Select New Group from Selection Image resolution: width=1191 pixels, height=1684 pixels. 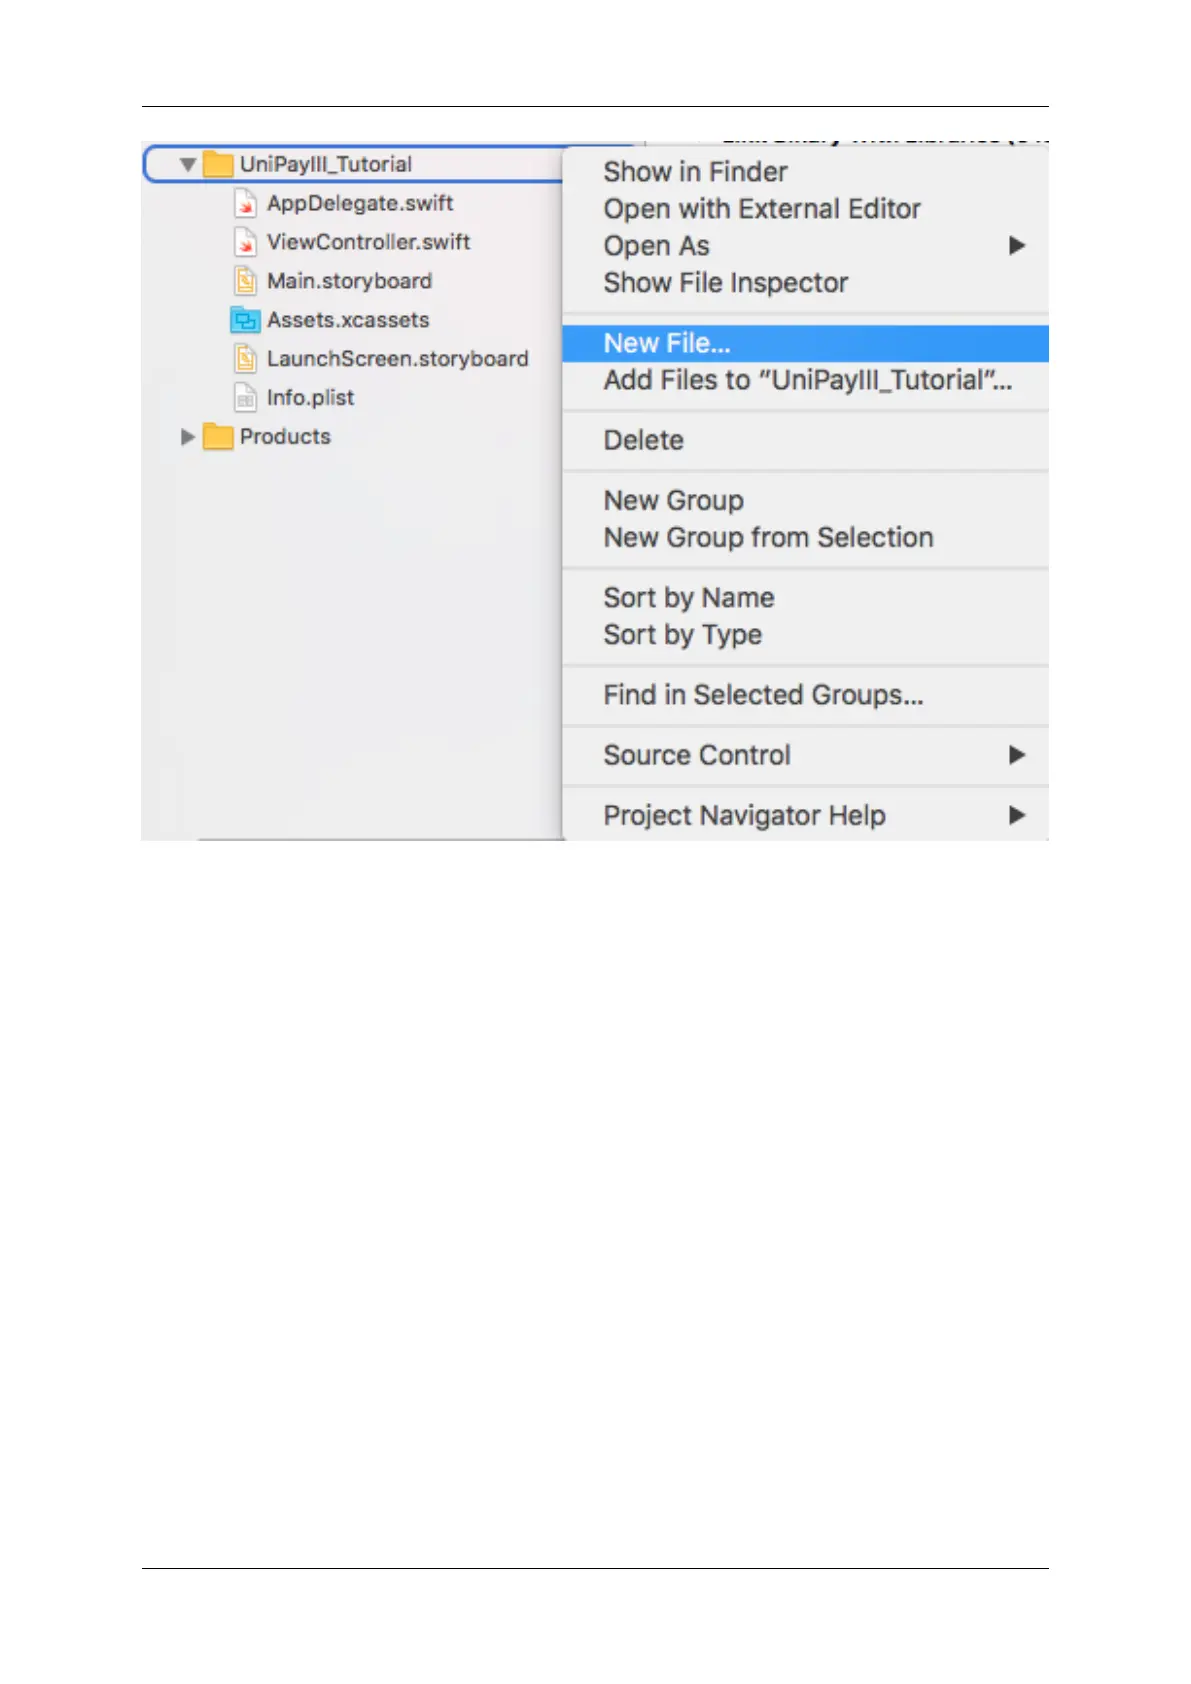tap(768, 537)
